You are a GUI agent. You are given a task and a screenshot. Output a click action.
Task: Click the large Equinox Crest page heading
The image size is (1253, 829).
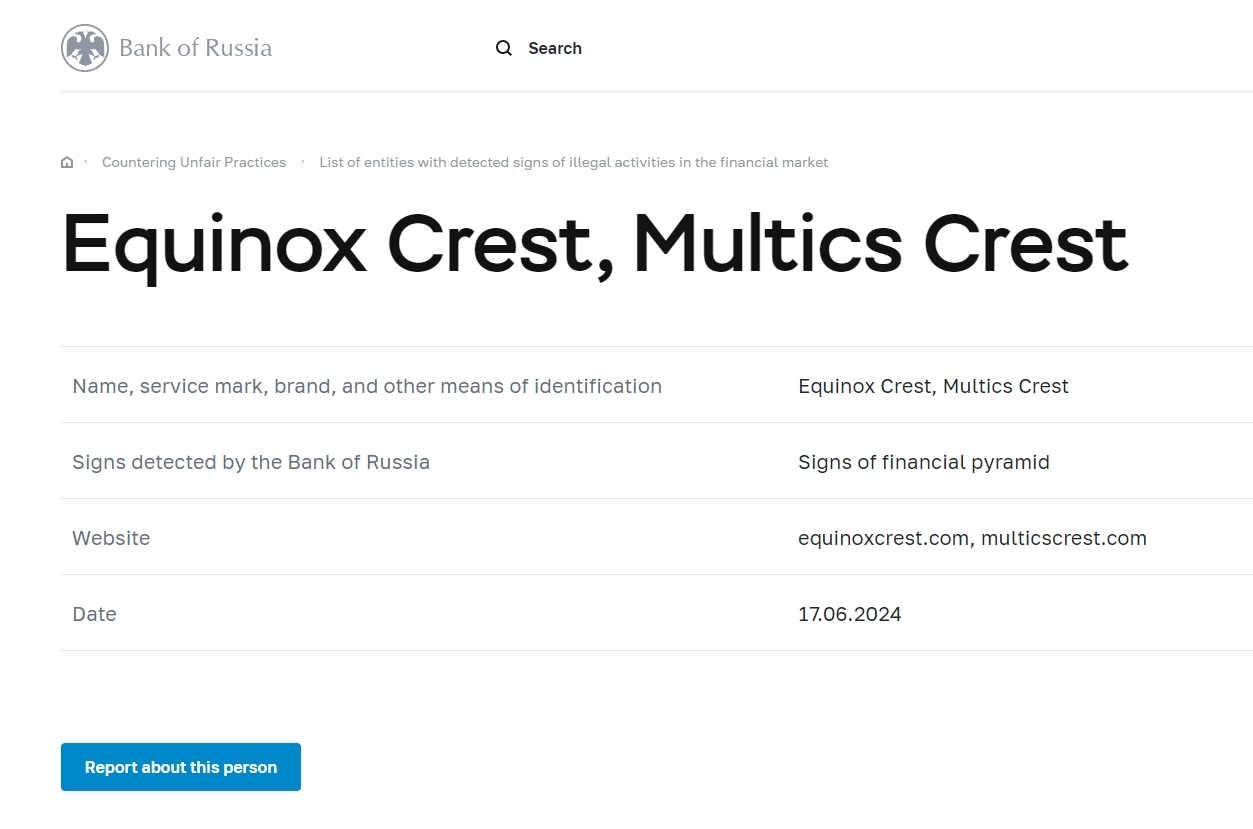595,243
